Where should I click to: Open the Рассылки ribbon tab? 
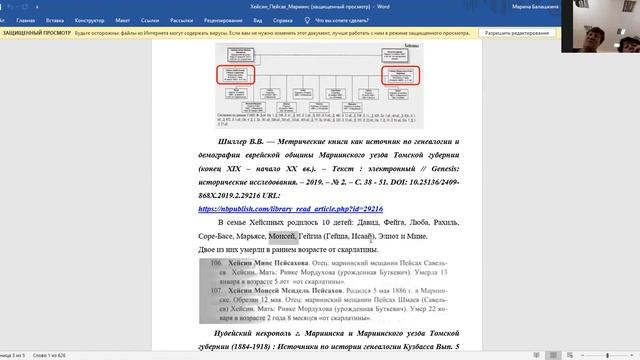pyautogui.click(x=181, y=20)
